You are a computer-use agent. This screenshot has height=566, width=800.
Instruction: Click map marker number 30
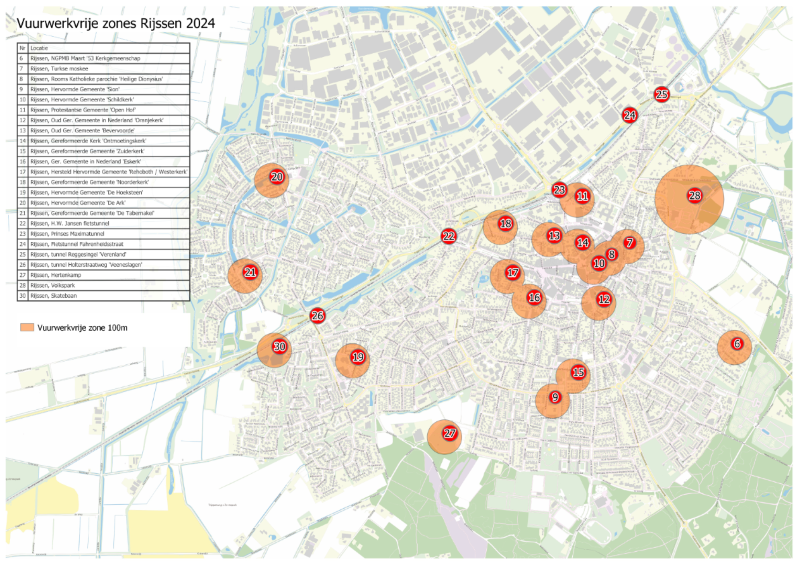click(x=280, y=347)
